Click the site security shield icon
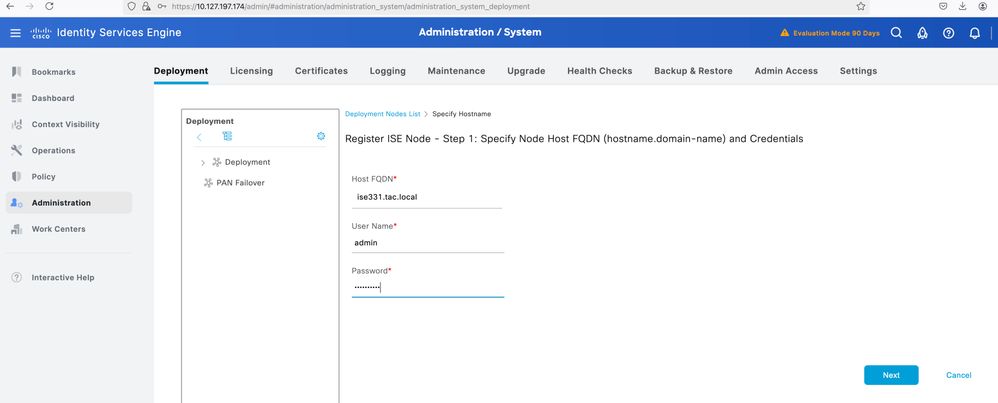This screenshot has width=998, height=403. pyautogui.click(x=131, y=6)
